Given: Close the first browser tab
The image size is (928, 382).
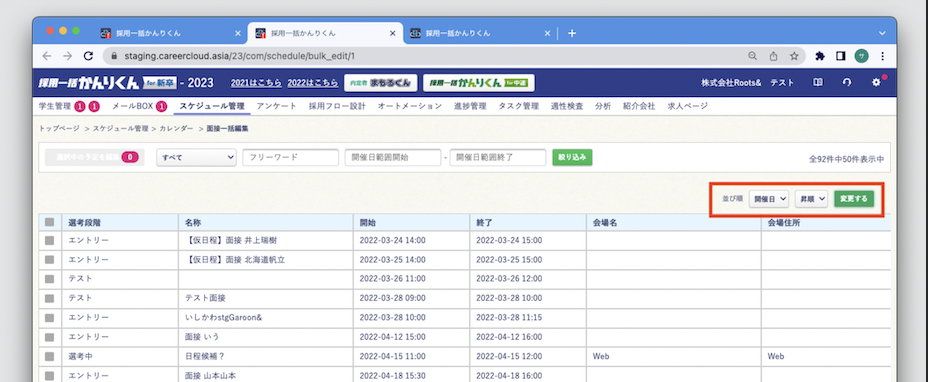Looking at the screenshot, I should click(238, 33).
